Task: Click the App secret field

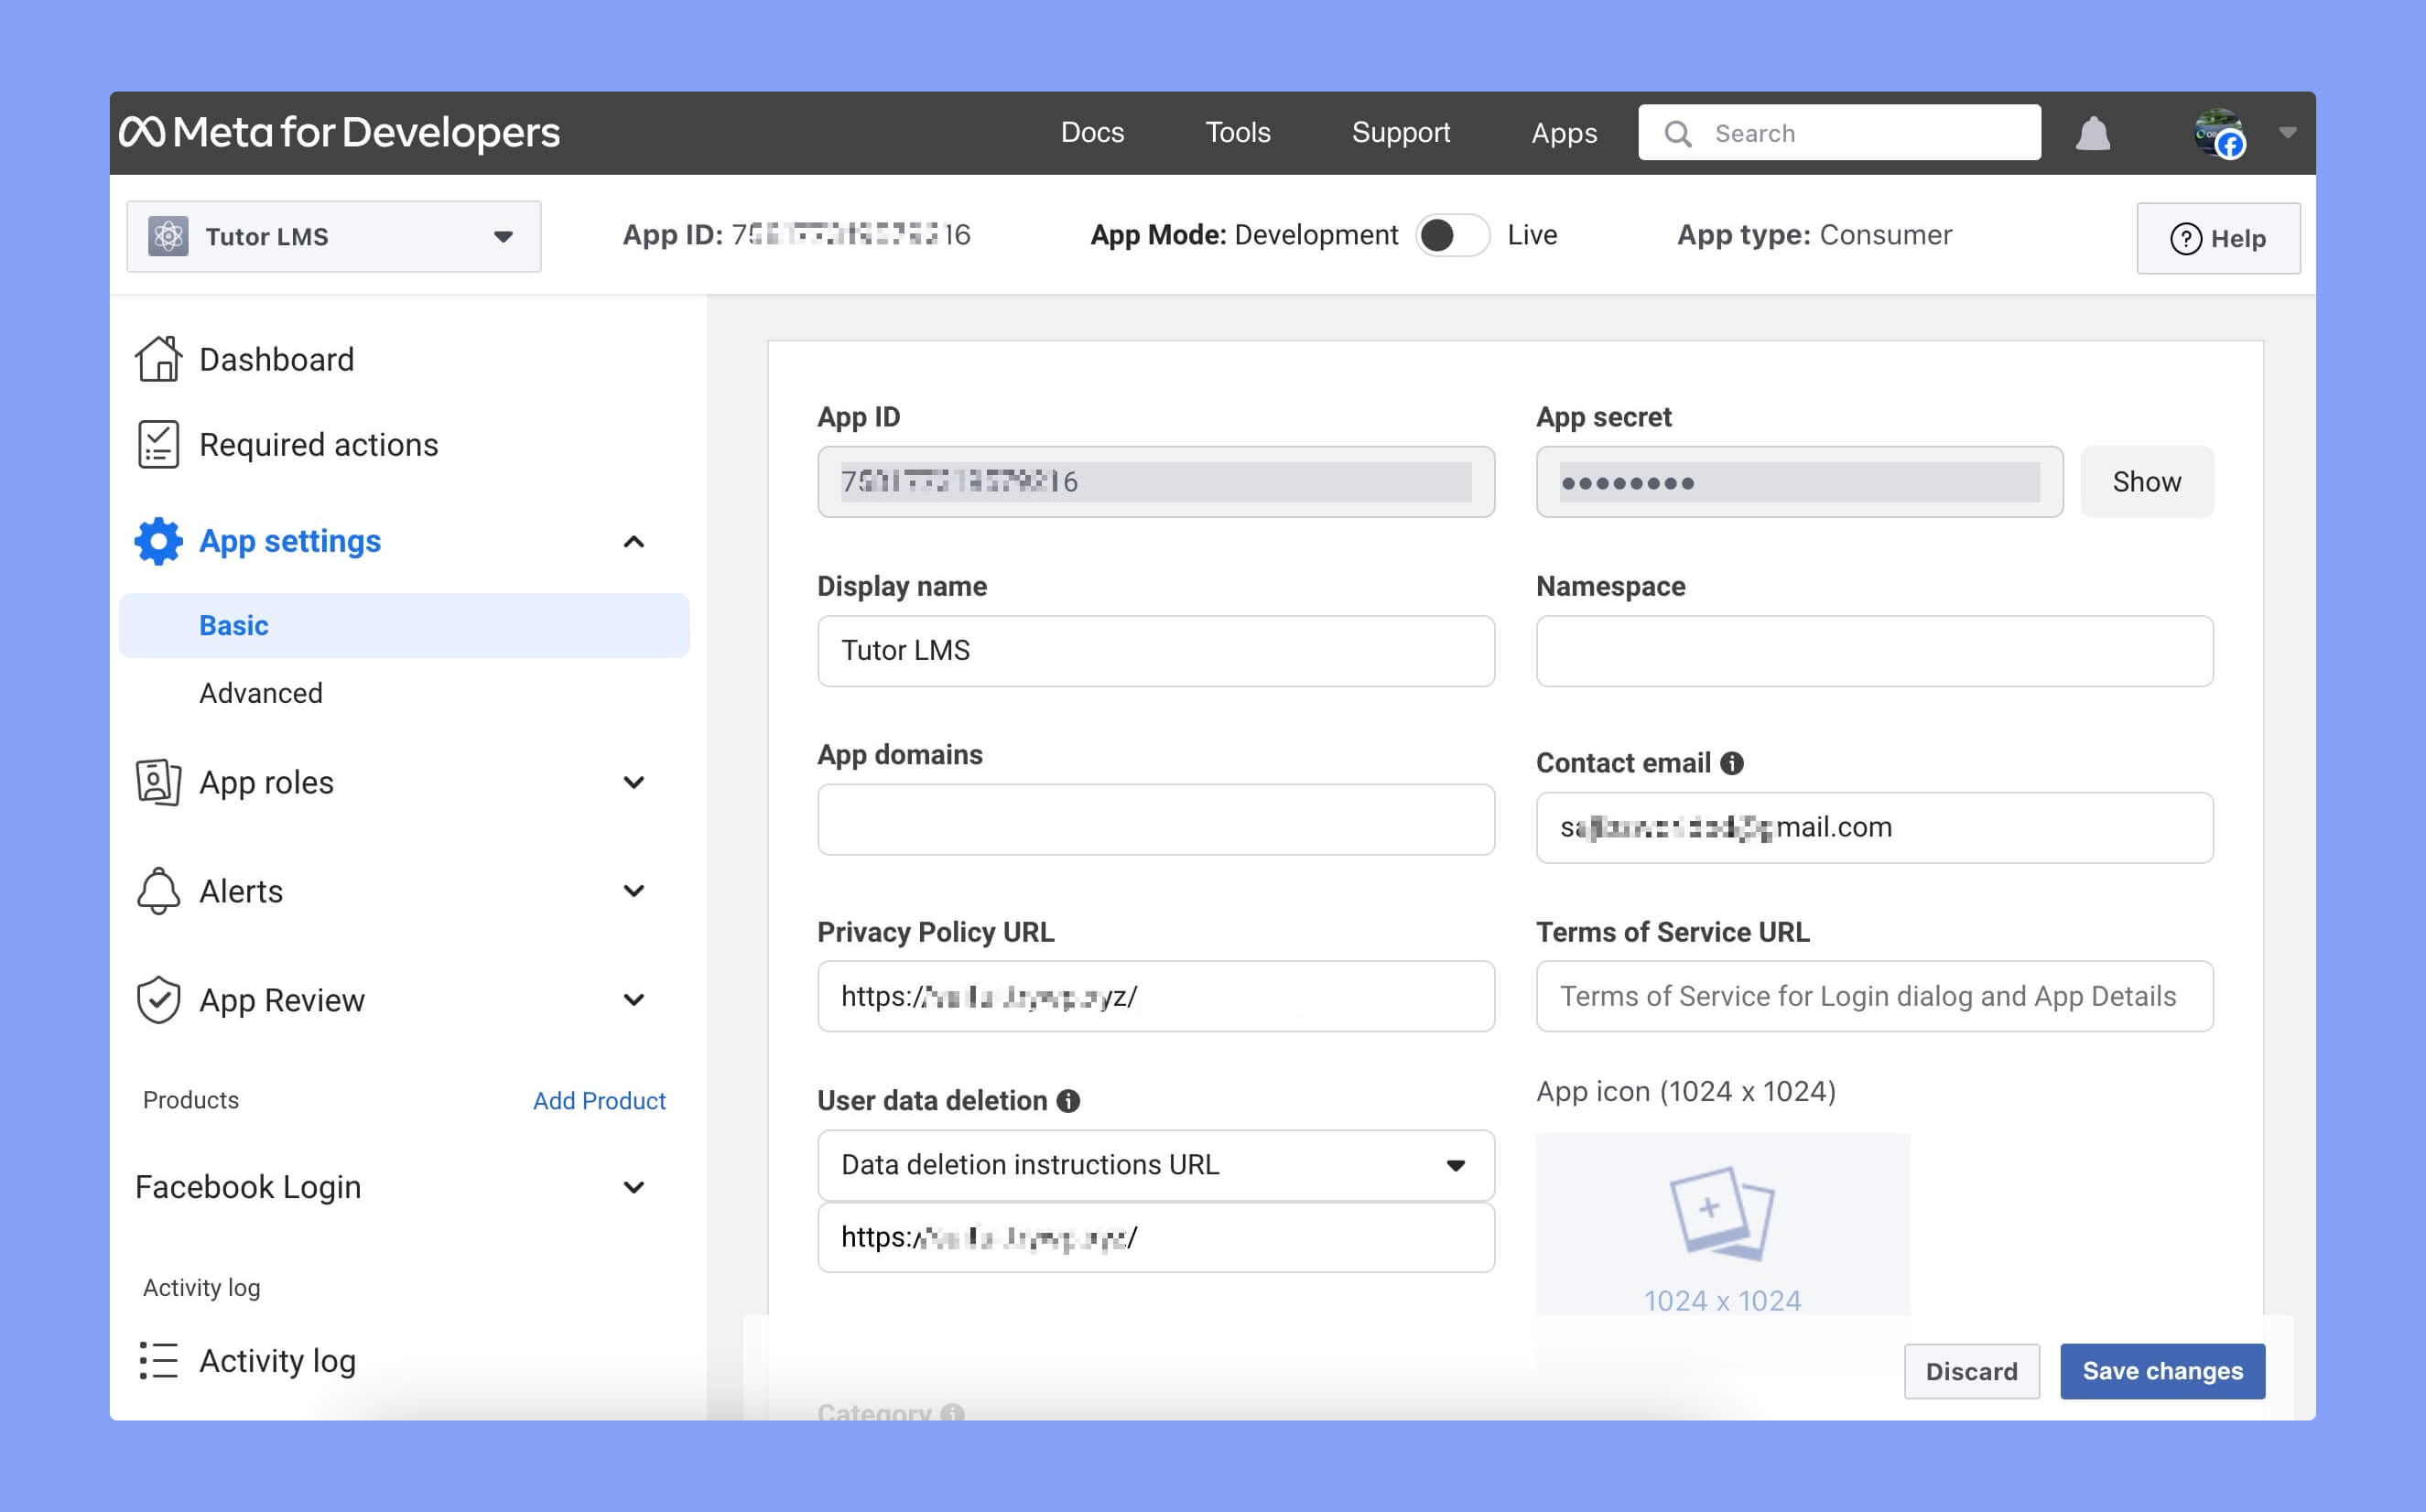Action: point(1799,482)
